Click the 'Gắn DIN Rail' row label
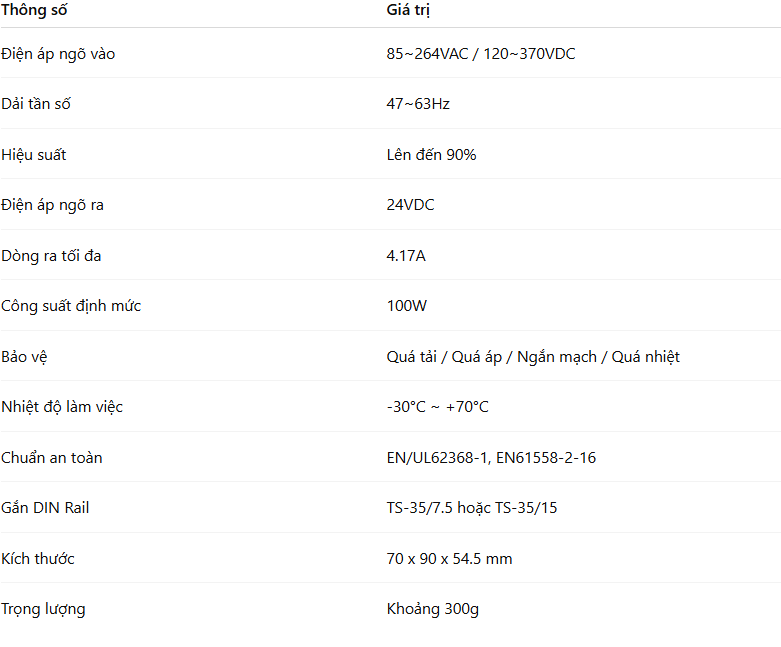Viewport: 781px width, 647px height. (45, 508)
